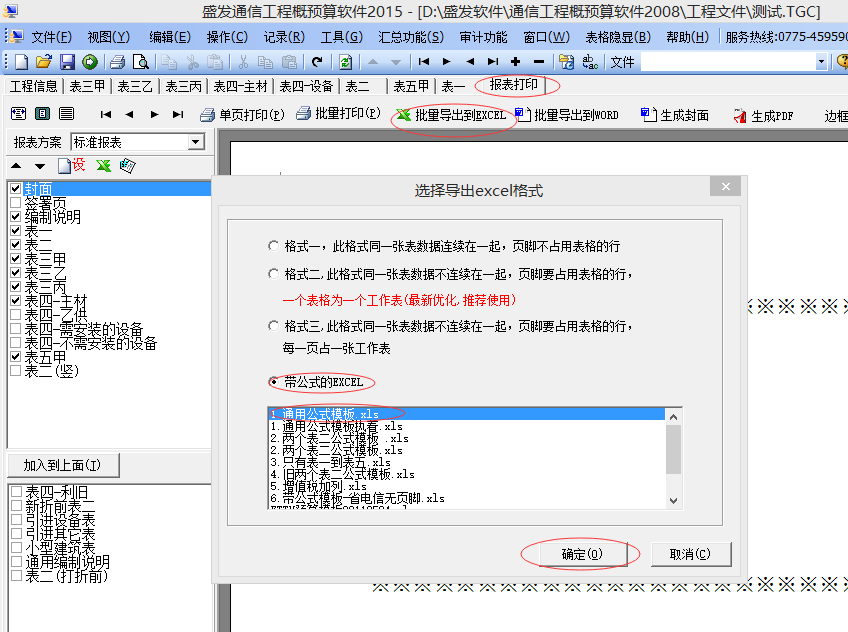Check the 通用编制说明 checkbox
Screen dimensions: 848x632
coord(16,561)
